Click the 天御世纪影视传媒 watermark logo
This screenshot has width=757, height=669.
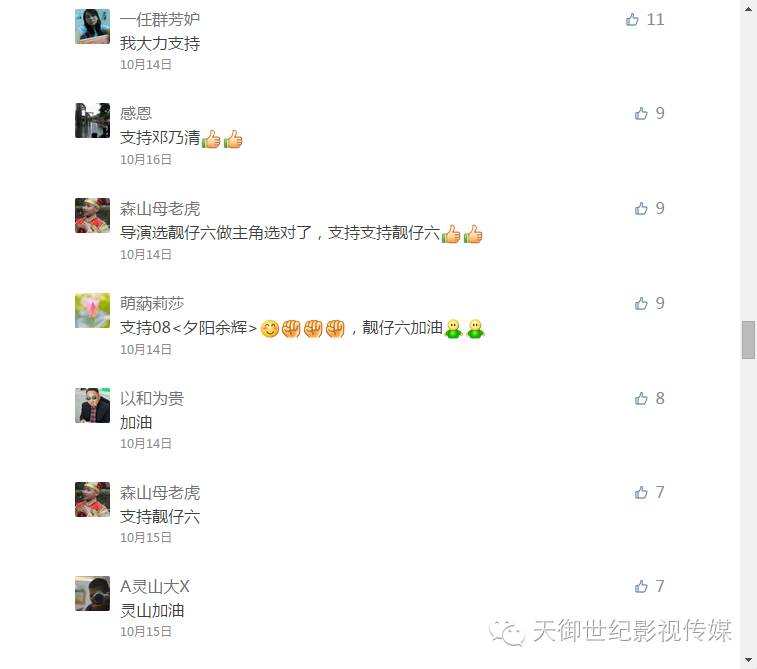(x=610, y=631)
